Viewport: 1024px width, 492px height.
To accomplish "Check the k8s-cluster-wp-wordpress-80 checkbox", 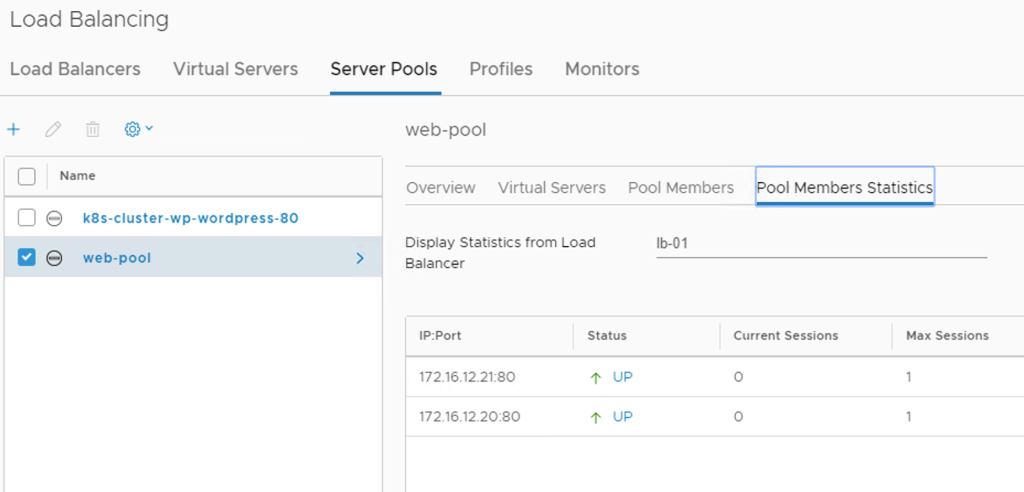I will coord(27,218).
